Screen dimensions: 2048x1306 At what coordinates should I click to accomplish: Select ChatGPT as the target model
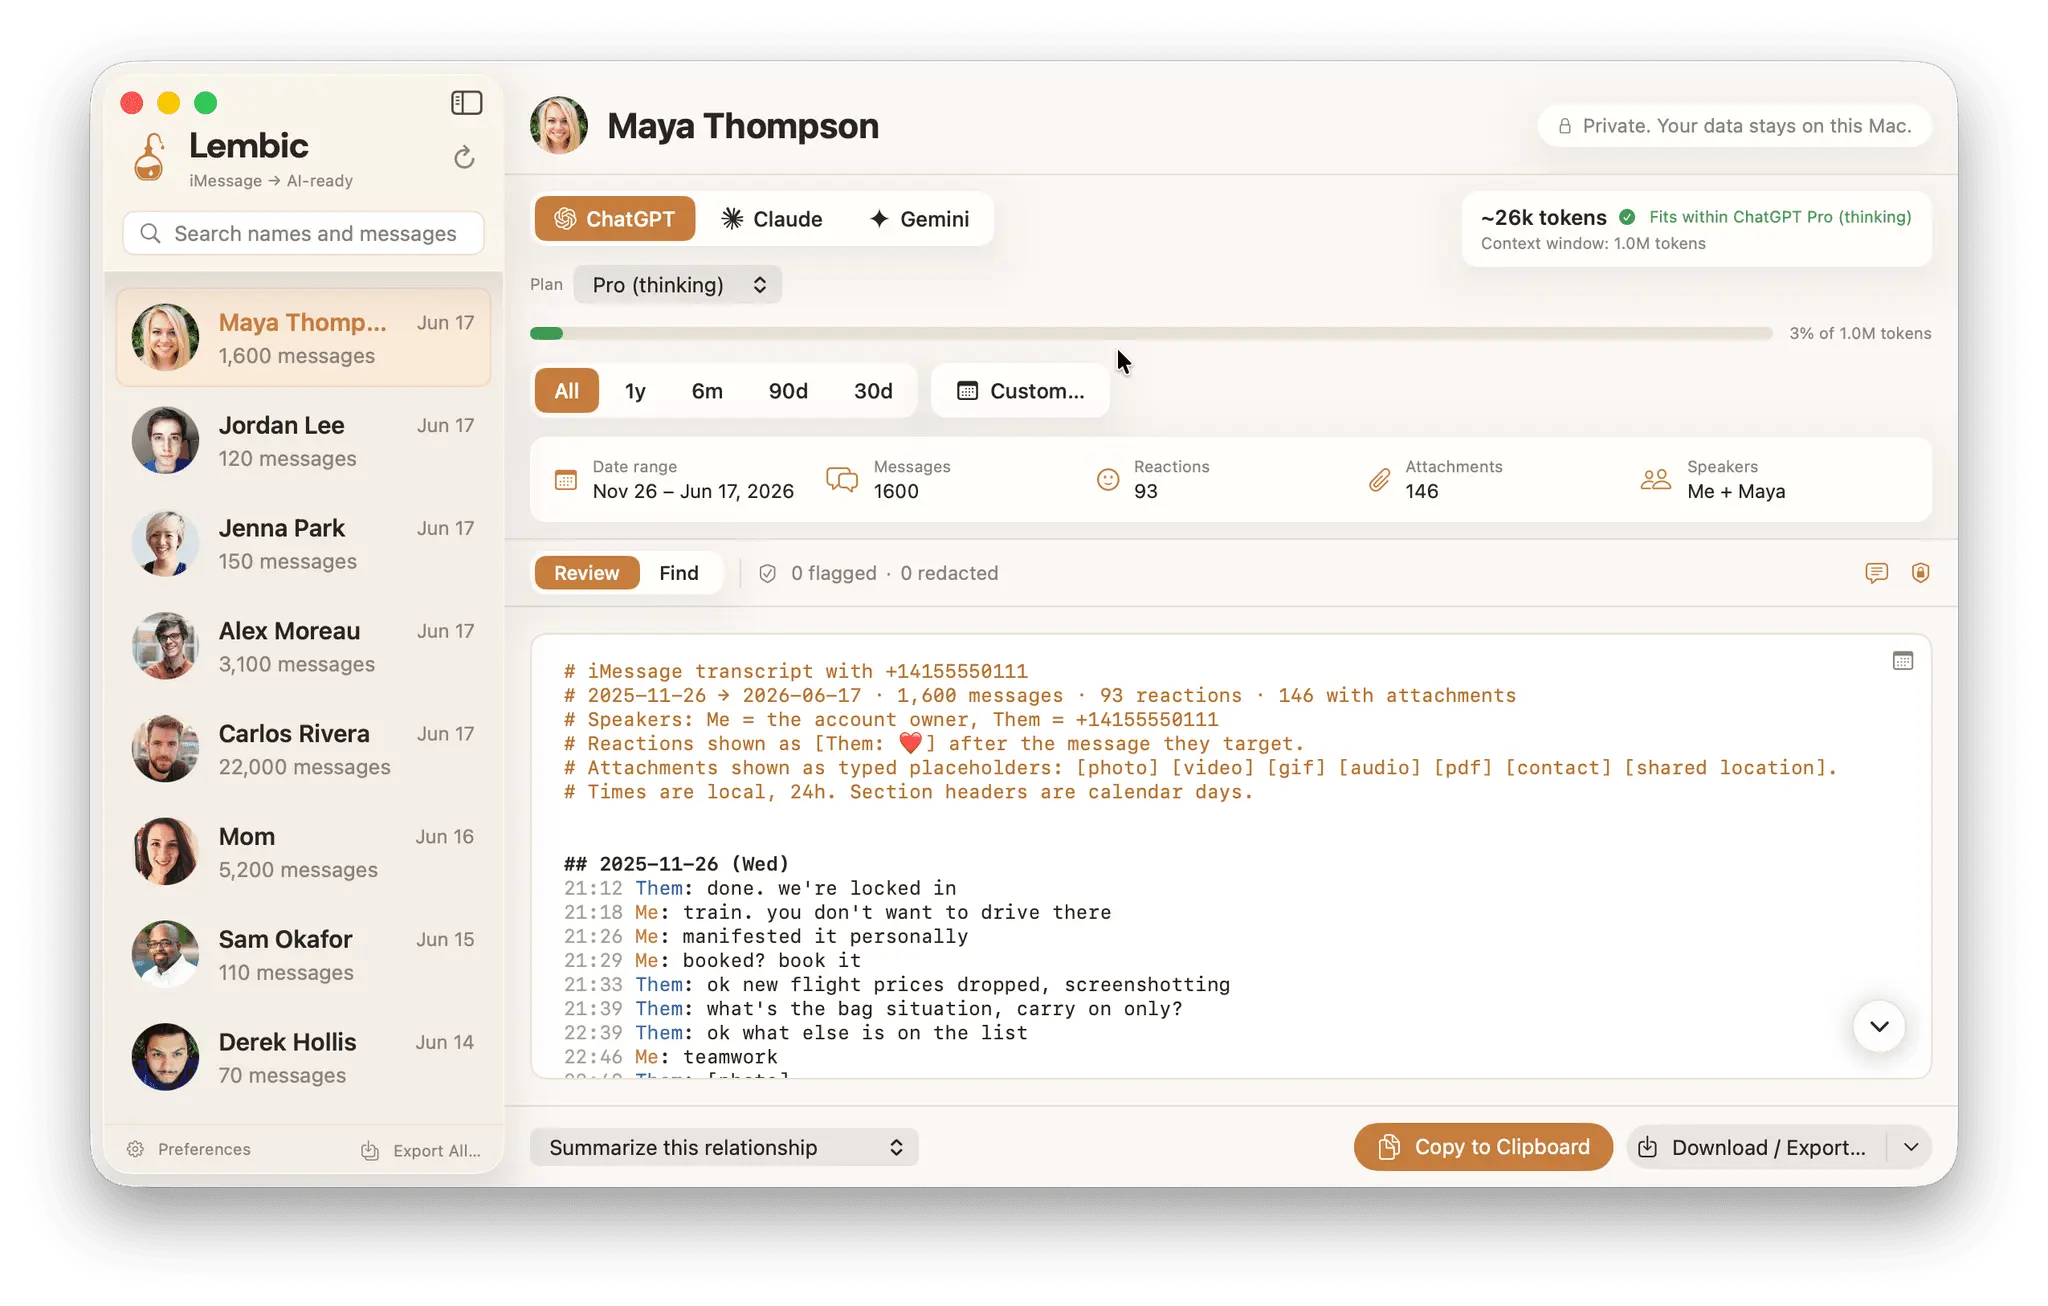click(x=614, y=219)
